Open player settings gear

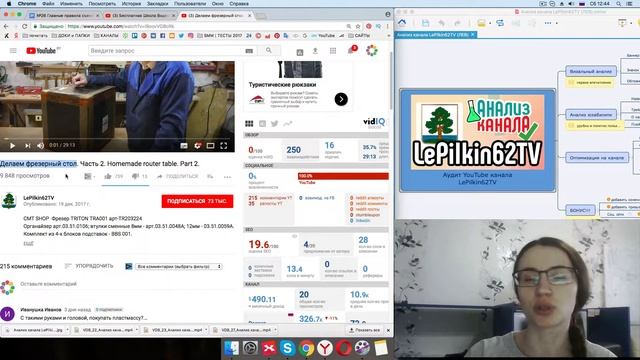pos(198,146)
